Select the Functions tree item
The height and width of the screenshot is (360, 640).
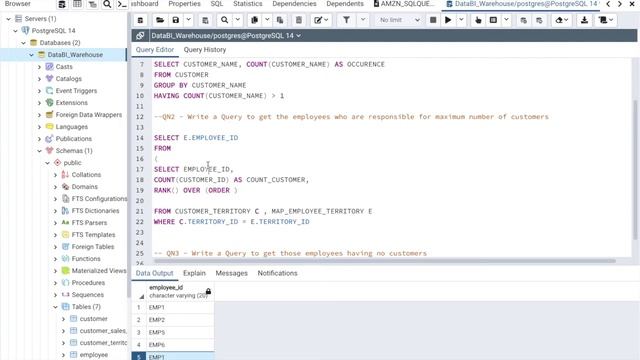point(86,259)
